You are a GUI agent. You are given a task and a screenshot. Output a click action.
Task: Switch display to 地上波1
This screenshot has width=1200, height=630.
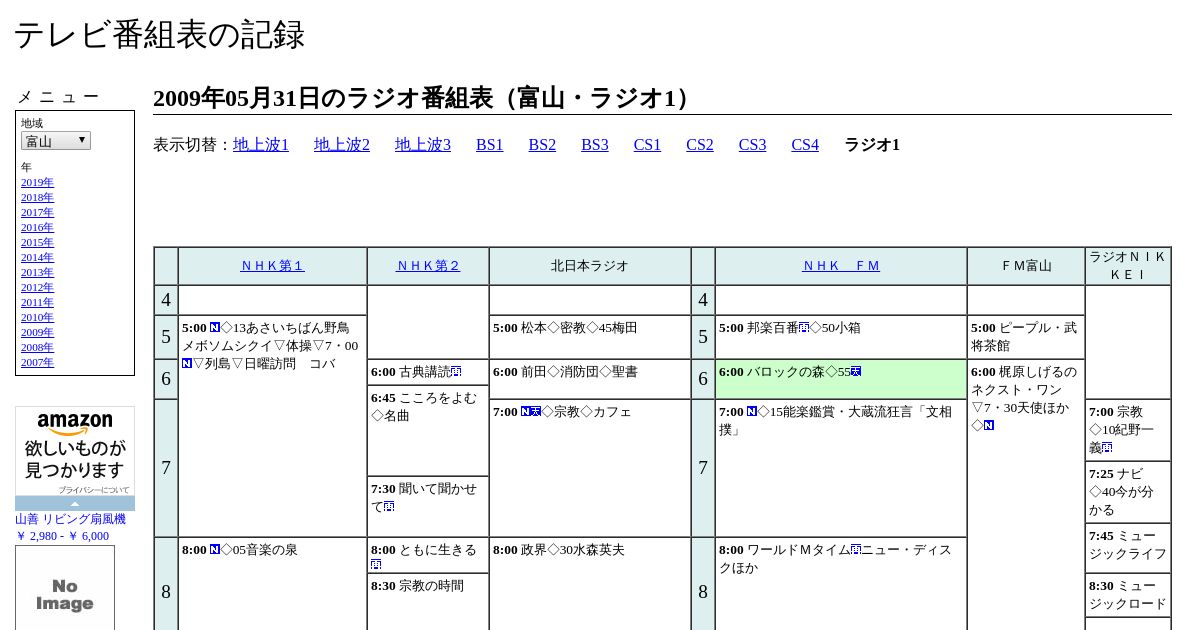[x=261, y=145]
